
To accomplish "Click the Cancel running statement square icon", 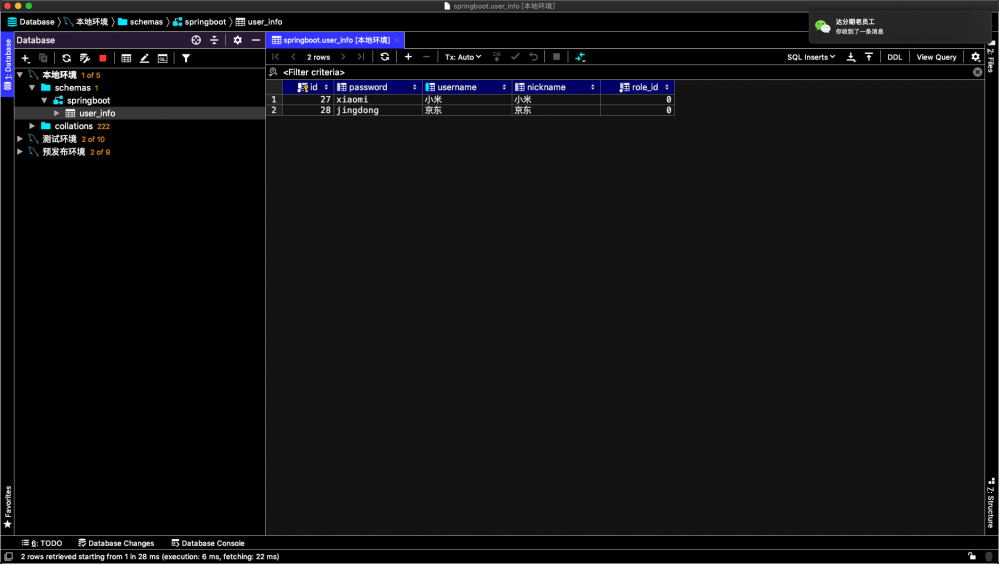I will point(556,57).
